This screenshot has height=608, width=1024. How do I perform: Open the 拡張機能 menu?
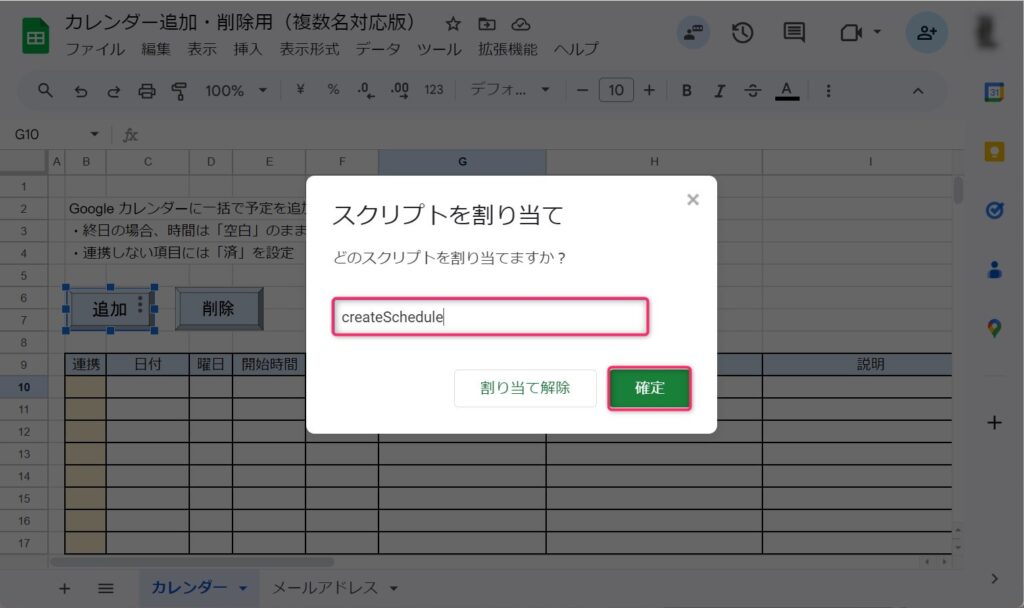tap(507, 49)
